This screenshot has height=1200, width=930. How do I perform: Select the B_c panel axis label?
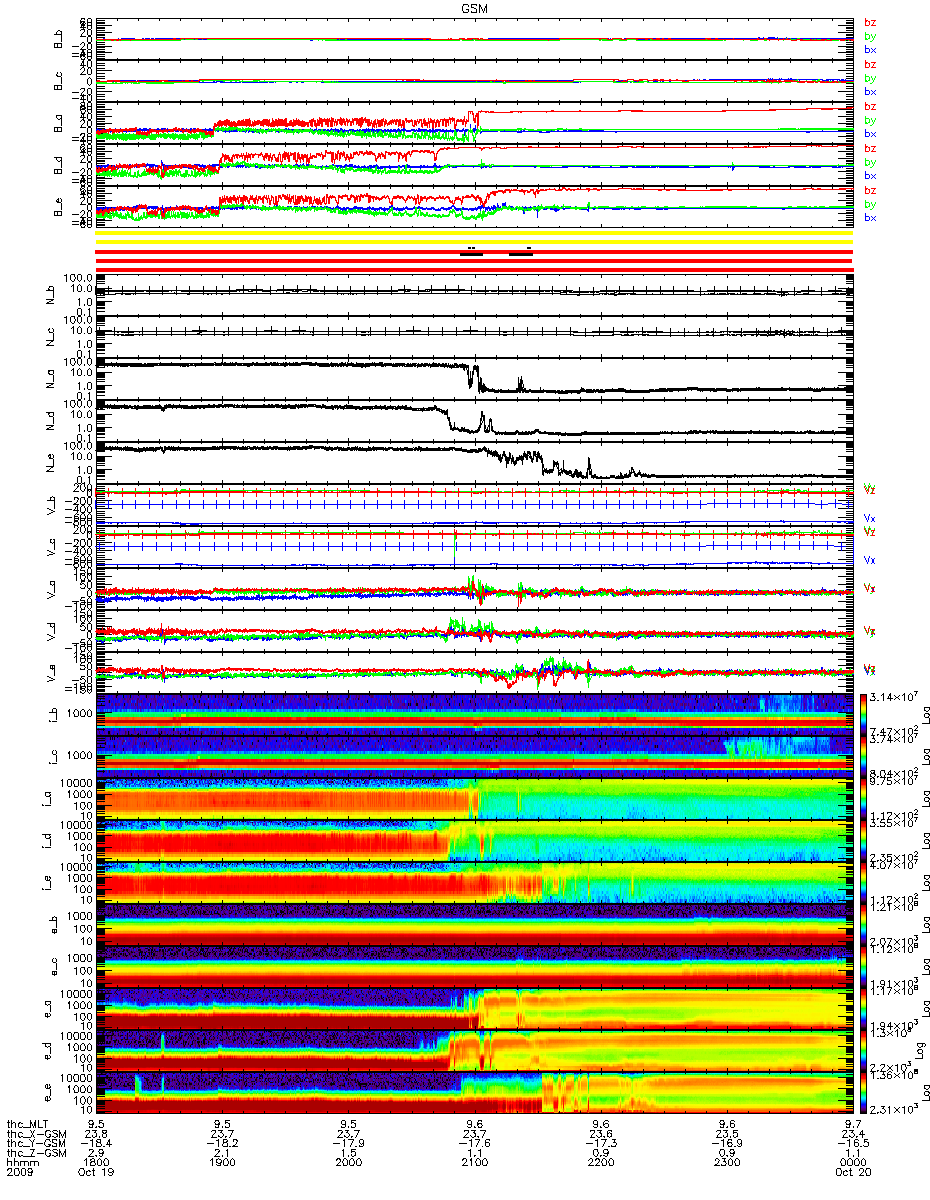pos(58,80)
